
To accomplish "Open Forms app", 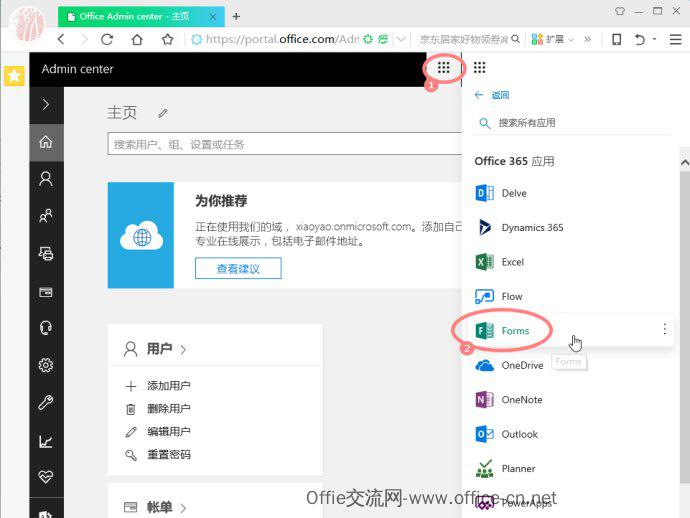I will 568,331.
